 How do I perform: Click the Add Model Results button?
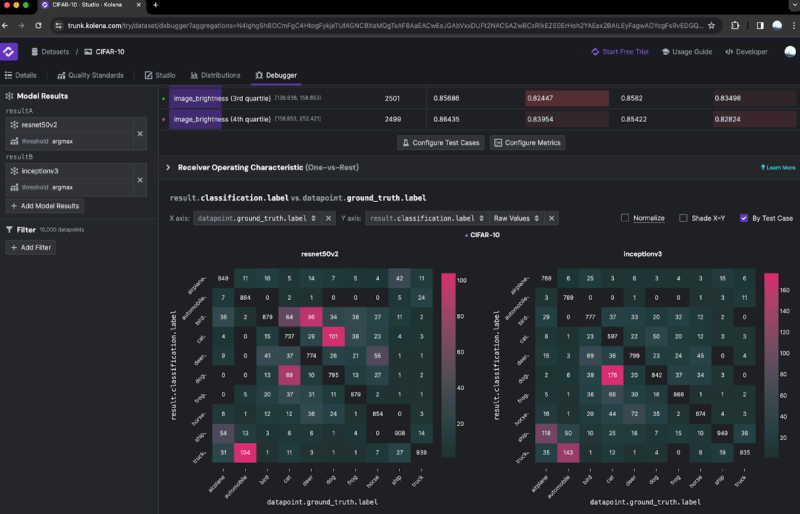click(x=44, y=206)
